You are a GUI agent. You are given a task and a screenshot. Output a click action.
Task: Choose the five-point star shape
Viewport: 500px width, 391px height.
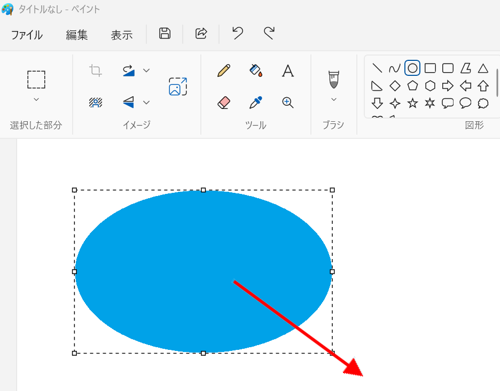[x=413, y=103]
